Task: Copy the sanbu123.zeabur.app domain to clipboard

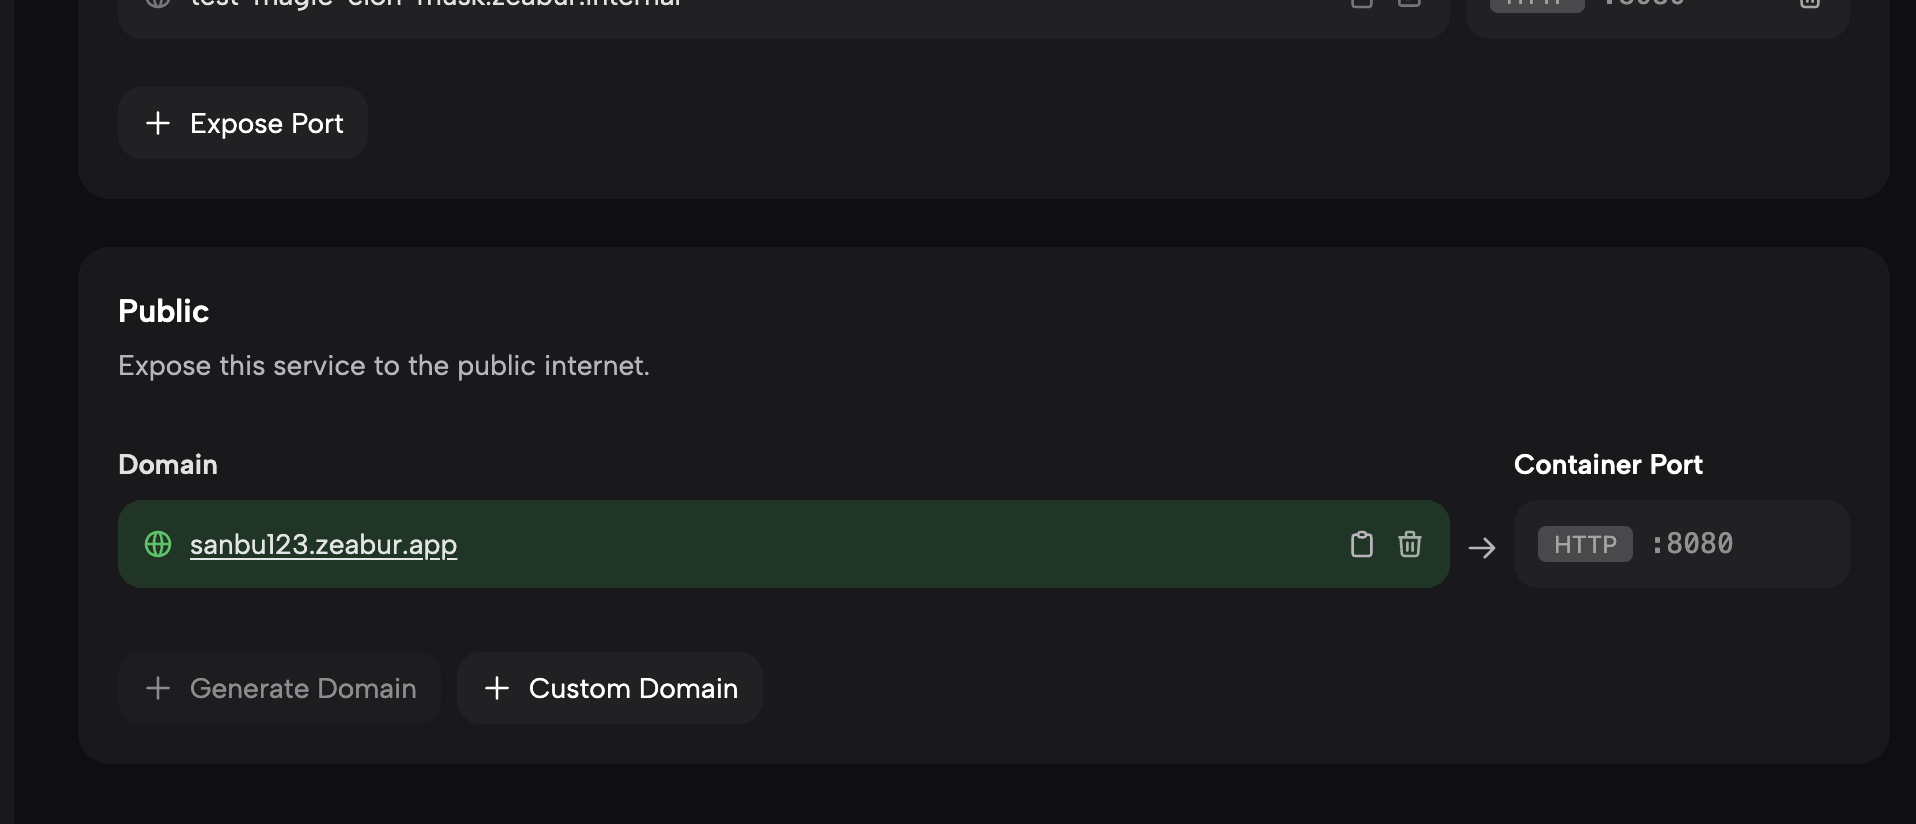Action: tap(1361, 544)
